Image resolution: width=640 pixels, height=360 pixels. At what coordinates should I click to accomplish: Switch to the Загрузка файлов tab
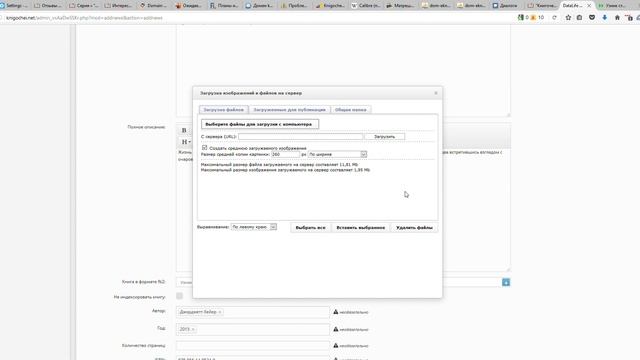pos(224,110)
